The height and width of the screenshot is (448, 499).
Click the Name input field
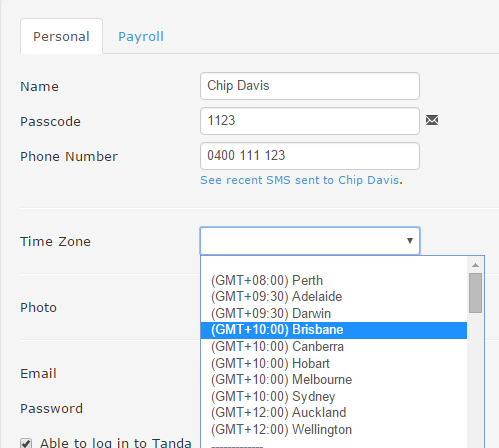[310, 86]
